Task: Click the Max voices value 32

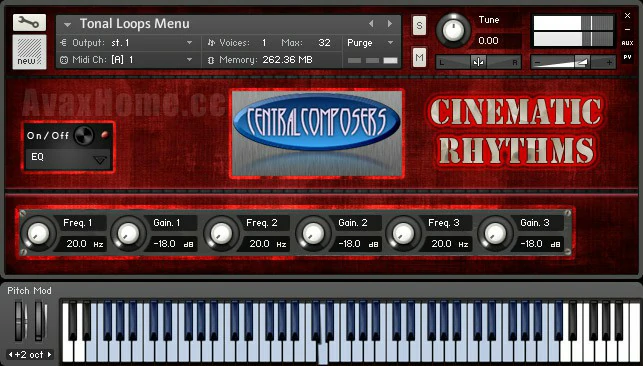Action: (324, 43)
